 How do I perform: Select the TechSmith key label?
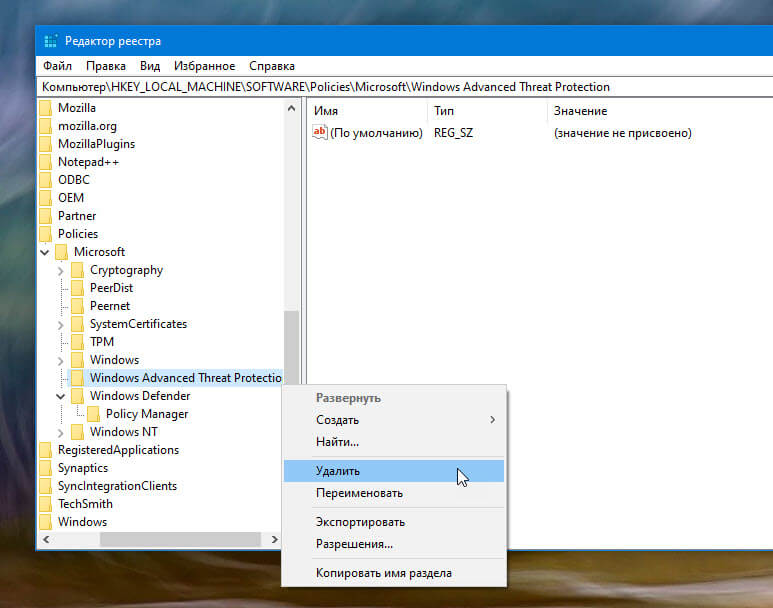tap(85, 504)
